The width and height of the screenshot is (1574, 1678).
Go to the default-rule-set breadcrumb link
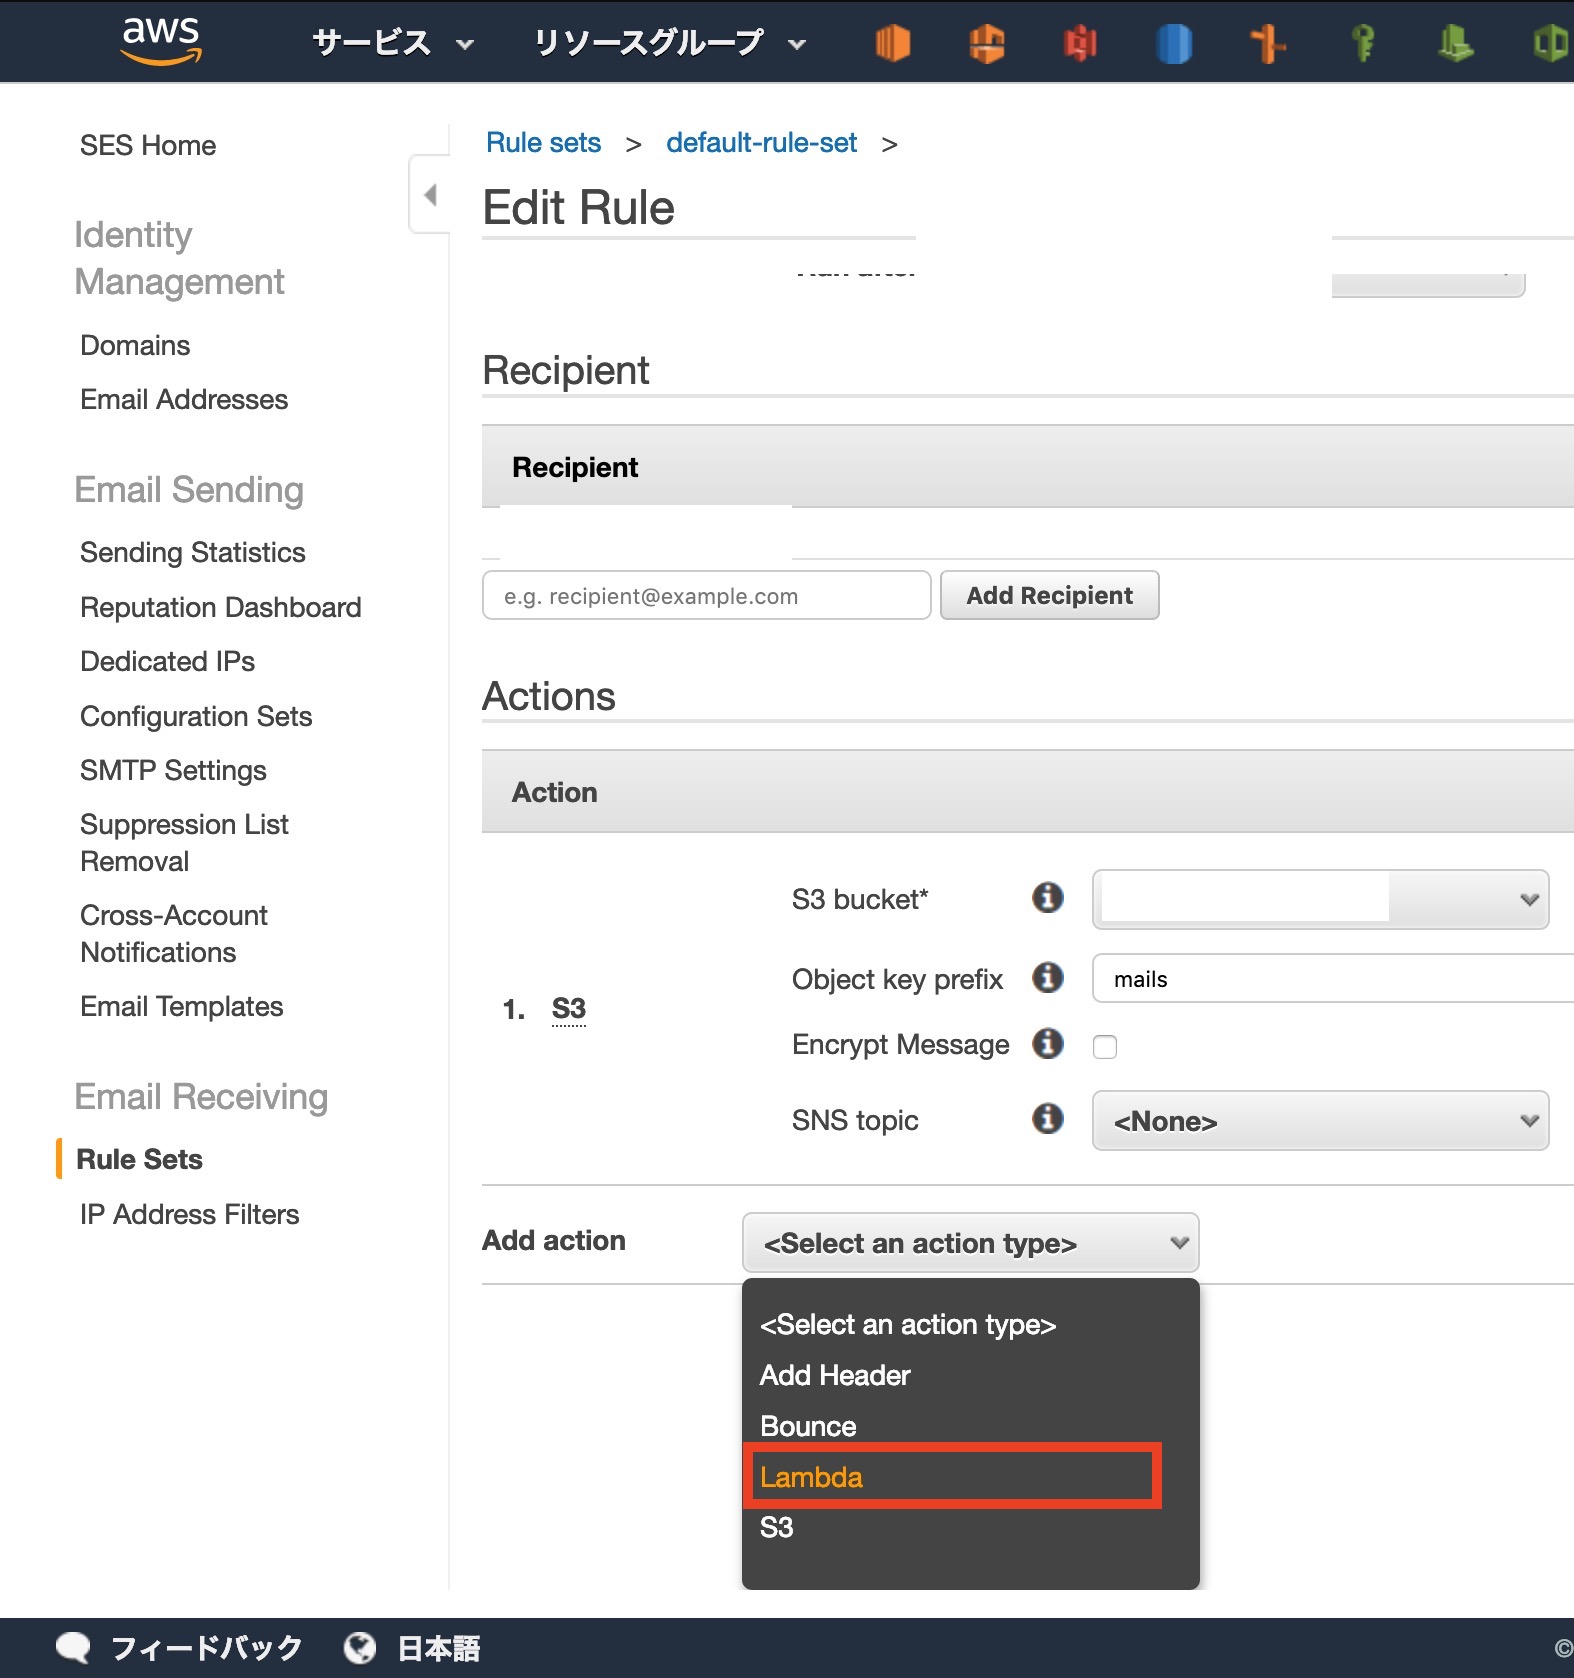[761, 143]
